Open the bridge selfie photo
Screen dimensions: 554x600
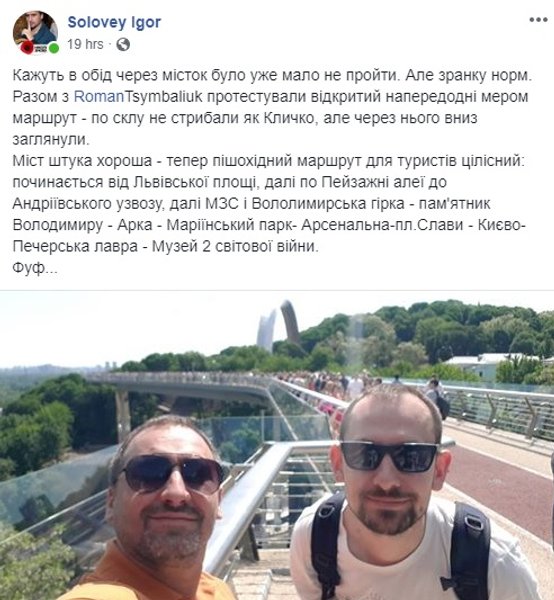[x=277, y=446]
